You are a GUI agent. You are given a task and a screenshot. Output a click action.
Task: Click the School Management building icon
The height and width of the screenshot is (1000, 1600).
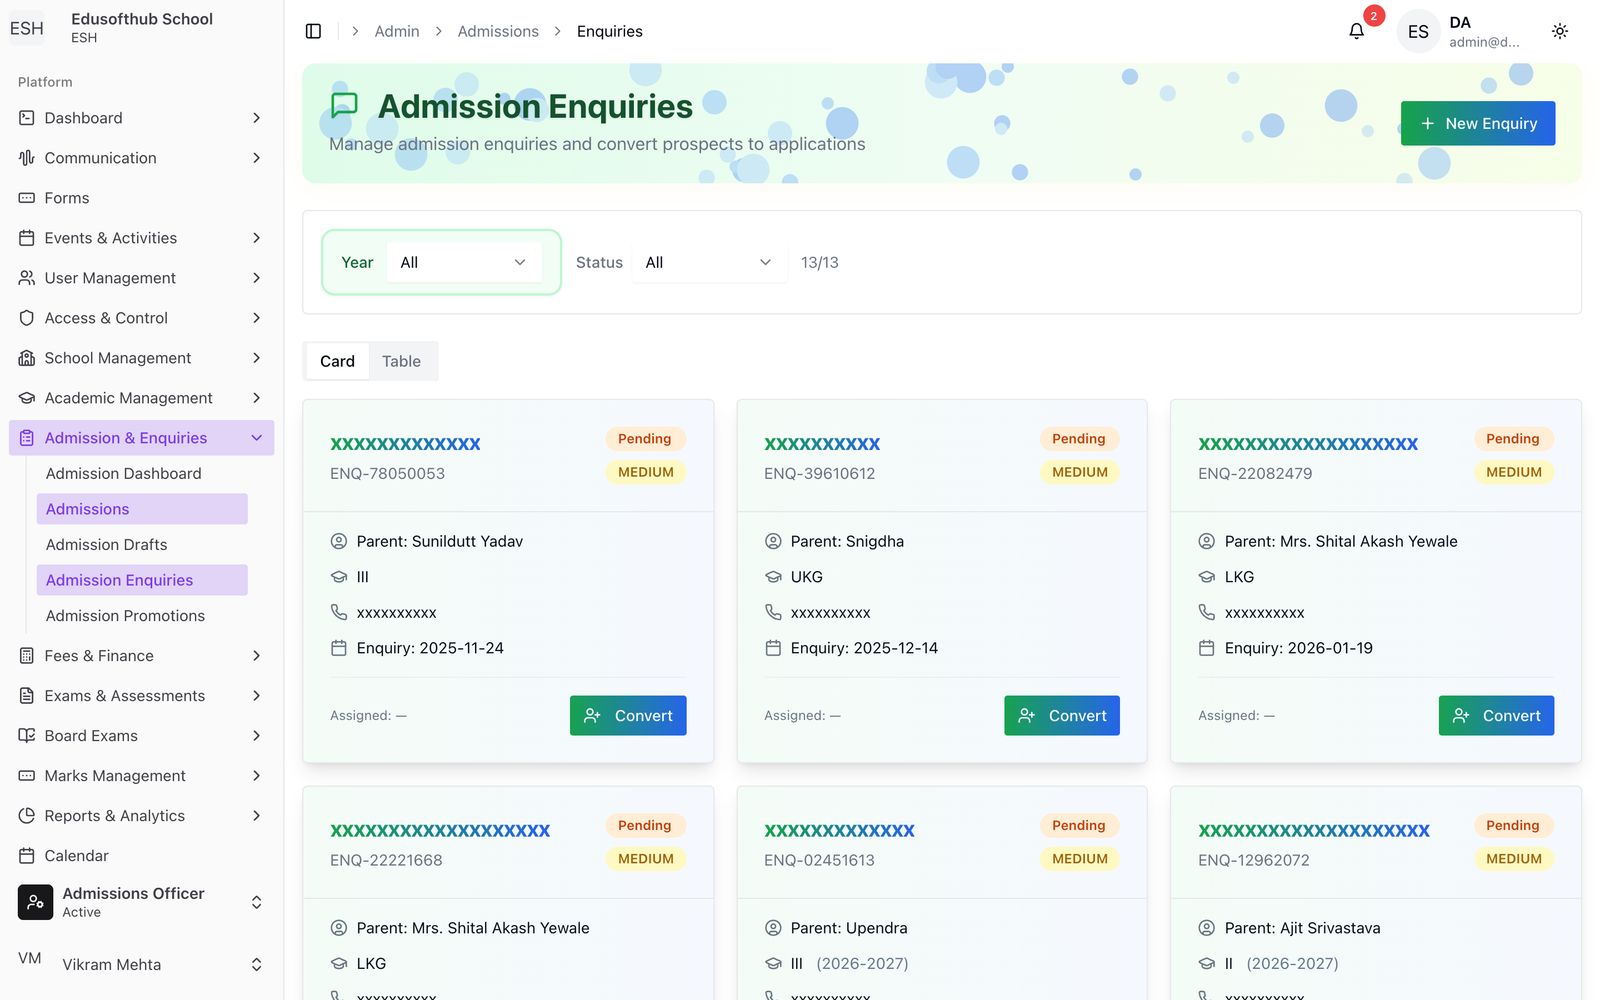point(27,358)
